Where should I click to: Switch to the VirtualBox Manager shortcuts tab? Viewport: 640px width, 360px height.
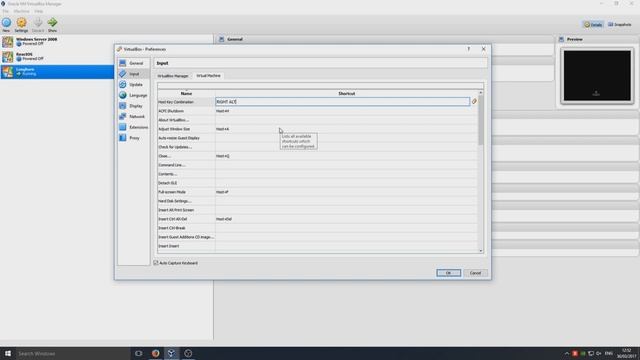173,76
